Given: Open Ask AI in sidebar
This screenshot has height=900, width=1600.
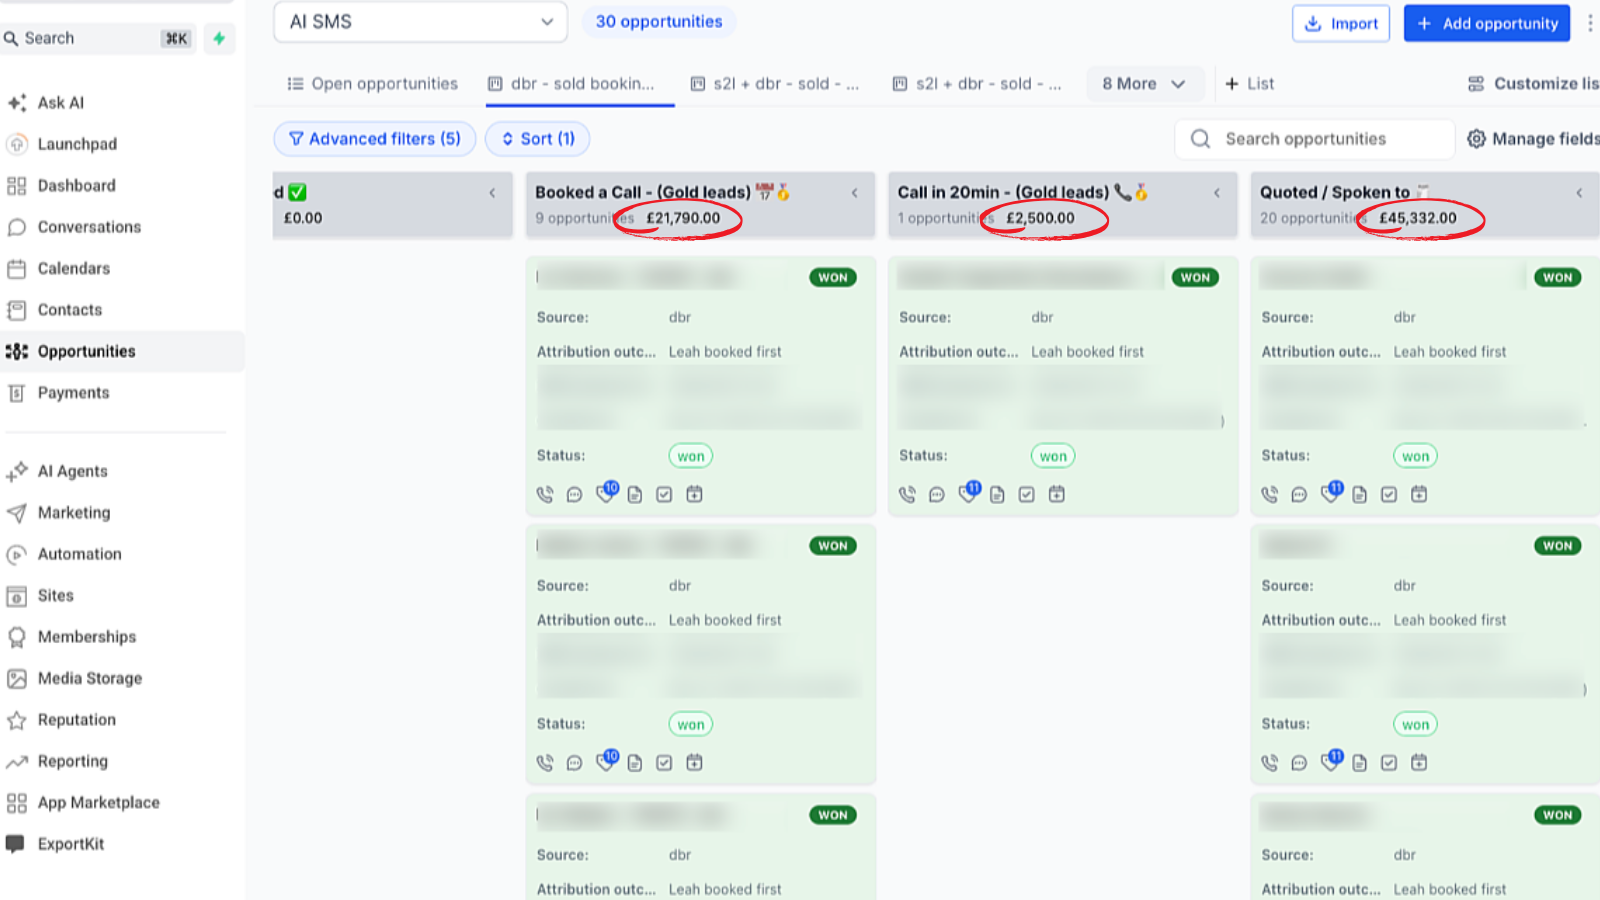Looking at the screenshot, I should click(60, 103).
